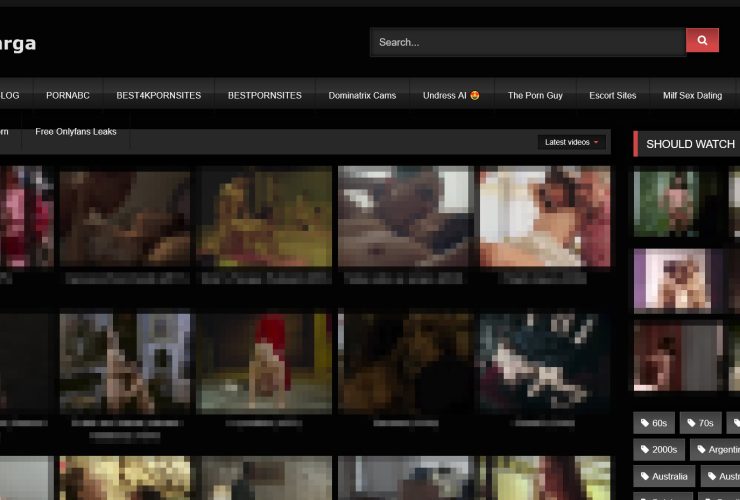The image size is (740, 500).
Task: Click the tag icon beside Argentina
Action: (702, 450)
